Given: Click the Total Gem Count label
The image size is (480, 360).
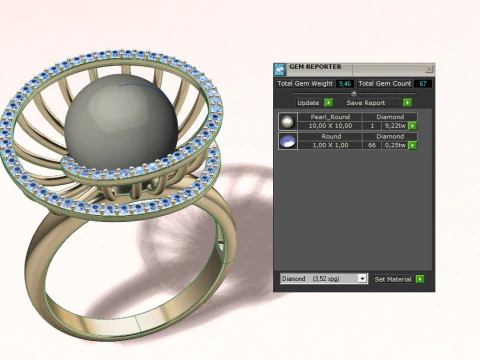Looking at the screenshot, I should [x=385, y=84].
